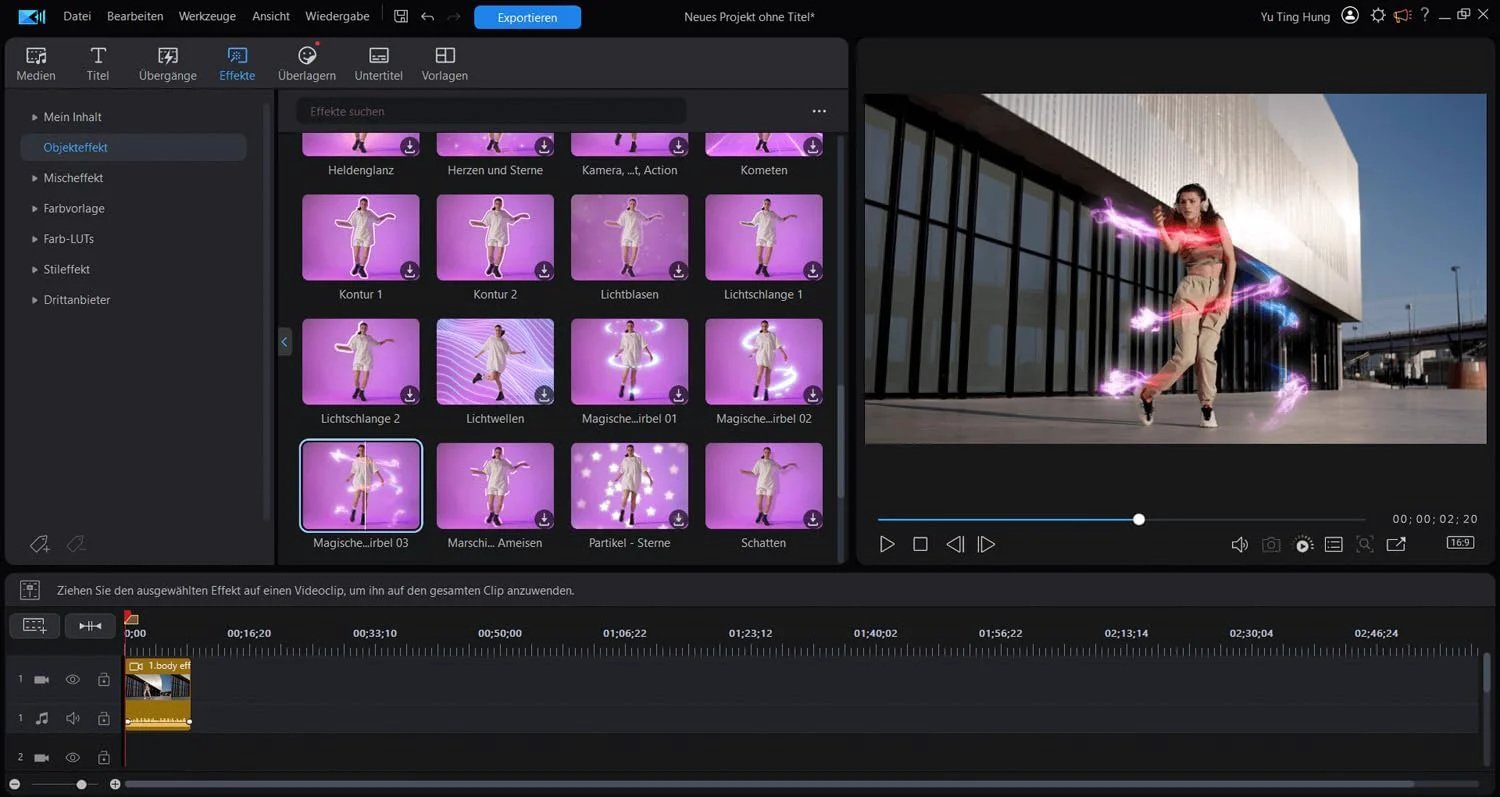Viewport: 1500px width, 797px height.
Task: Click the Effekte suchen search field
Action: coord(491,111)
